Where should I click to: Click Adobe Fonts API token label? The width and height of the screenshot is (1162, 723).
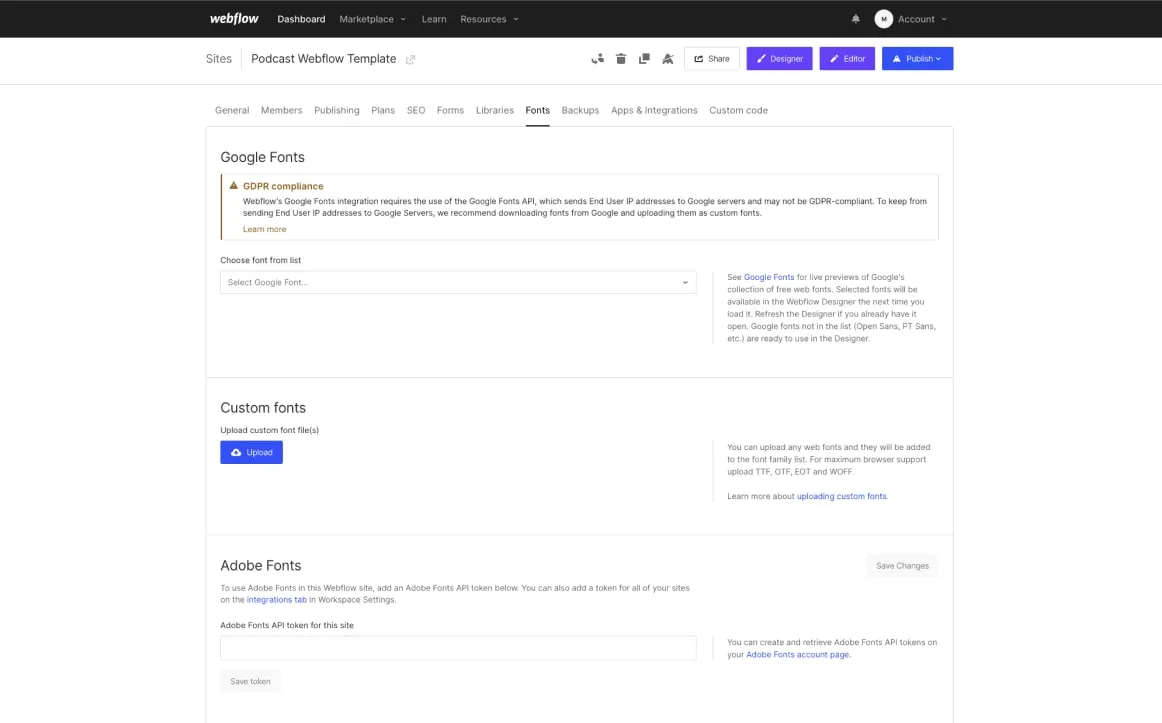coord(287,625)
